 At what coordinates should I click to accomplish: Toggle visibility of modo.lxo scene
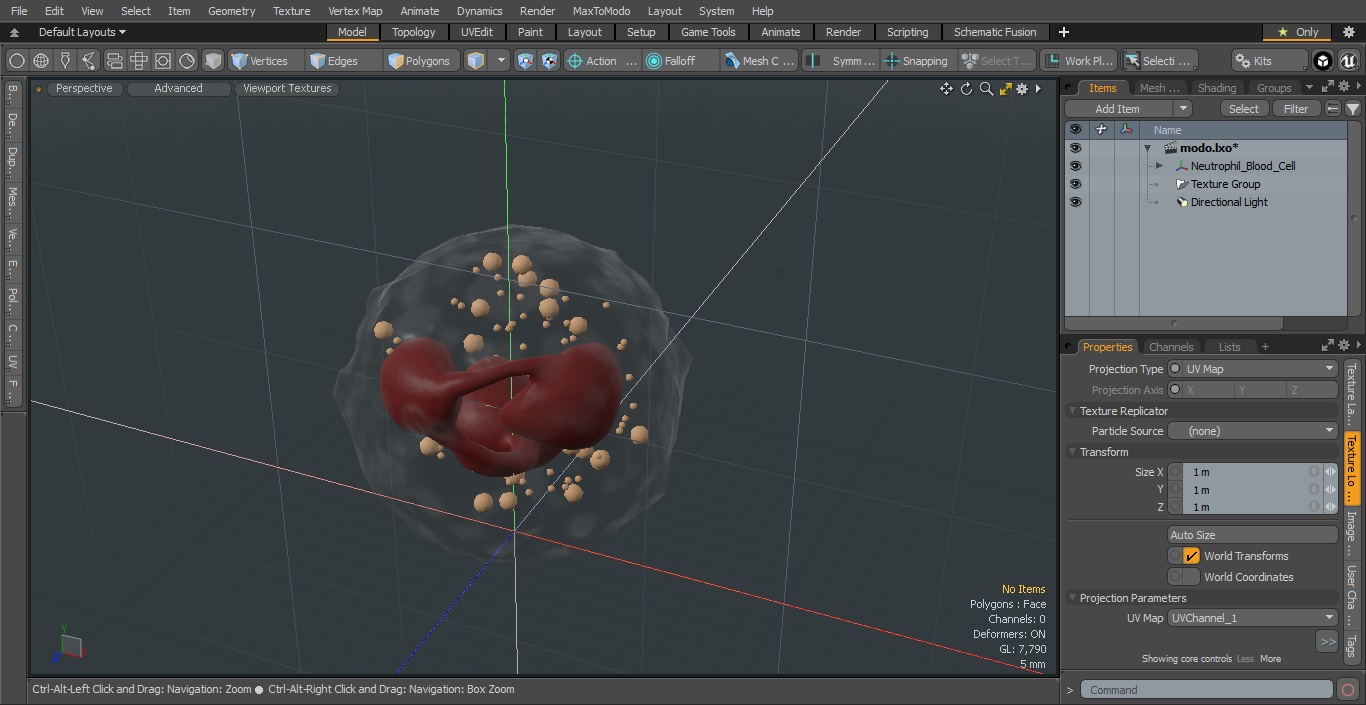1075,148
